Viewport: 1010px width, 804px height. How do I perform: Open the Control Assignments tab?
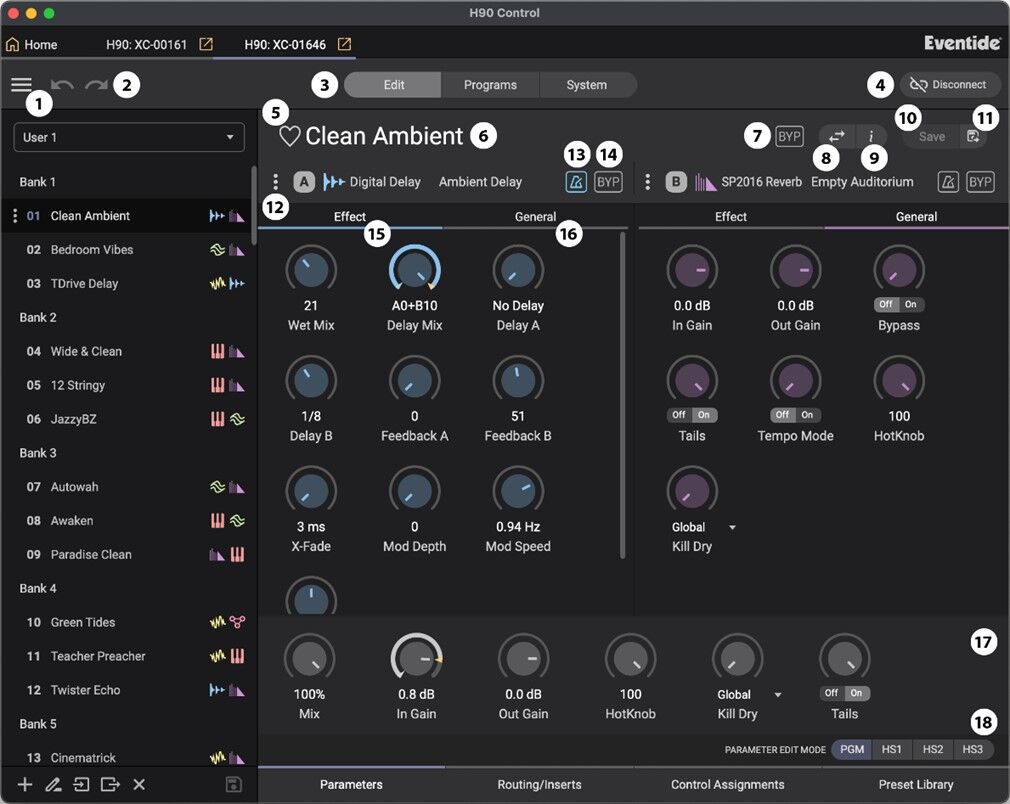728,785
